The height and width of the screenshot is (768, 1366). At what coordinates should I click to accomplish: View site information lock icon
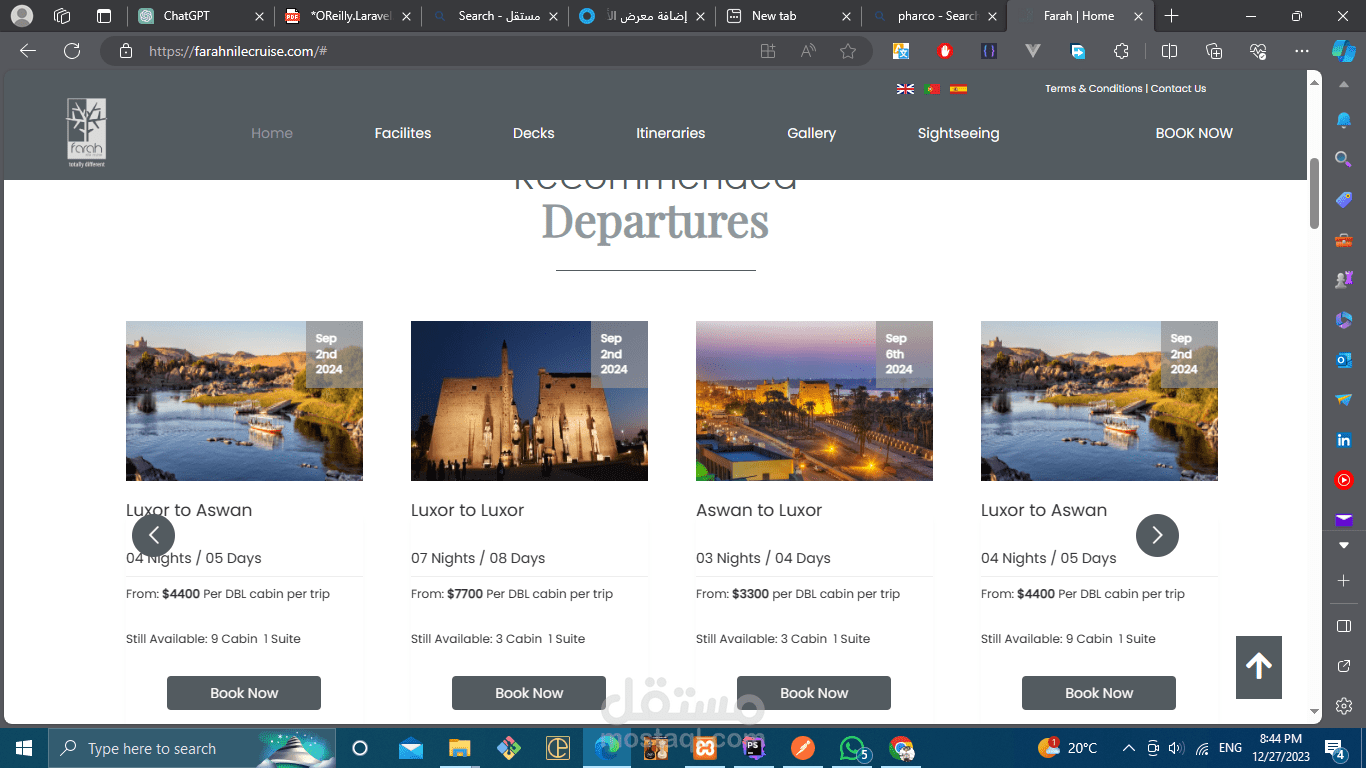[125, 51]
